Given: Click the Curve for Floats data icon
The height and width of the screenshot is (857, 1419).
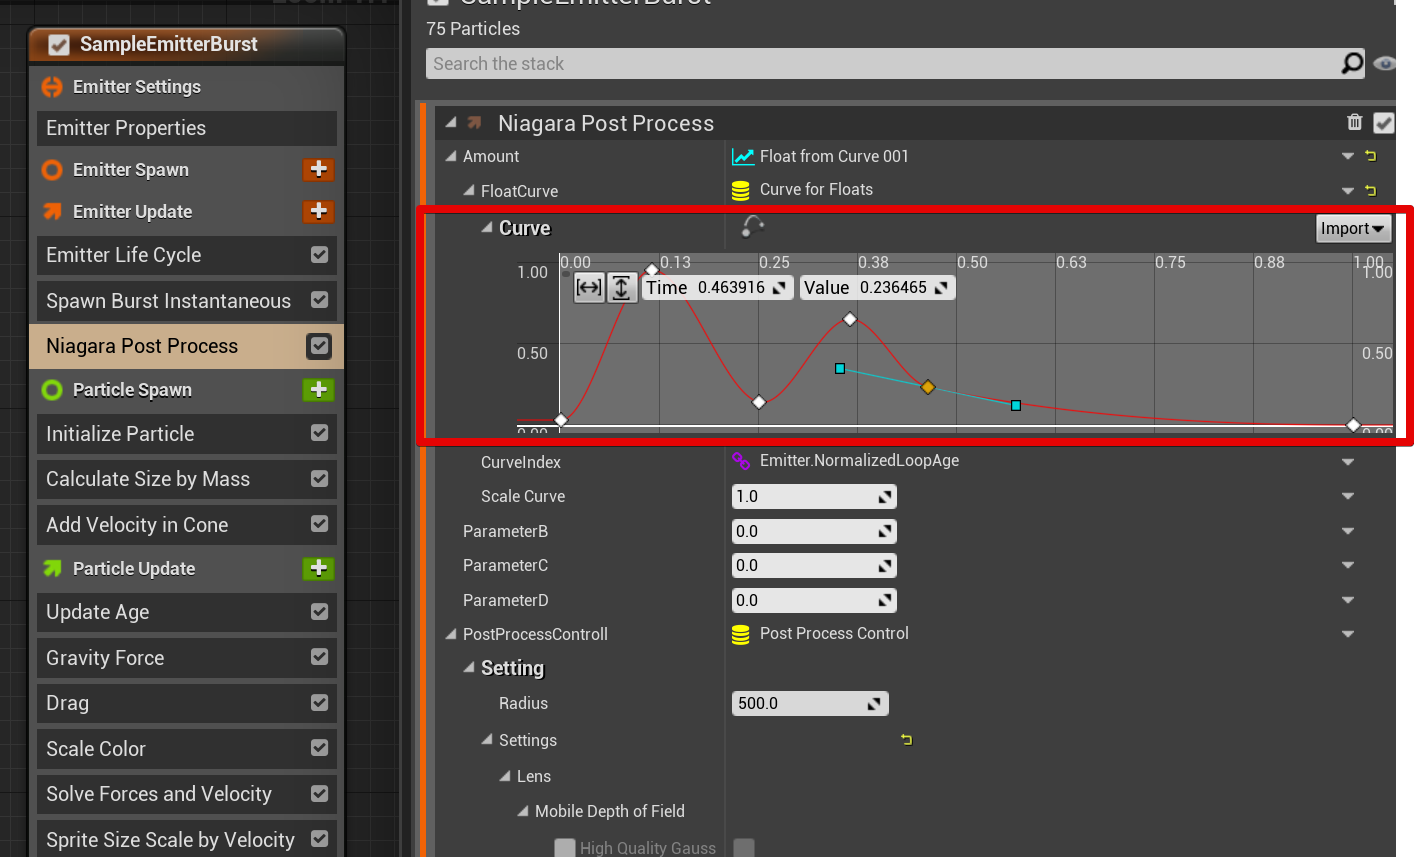Looking at the screenshot, I should tap(741, 190).
